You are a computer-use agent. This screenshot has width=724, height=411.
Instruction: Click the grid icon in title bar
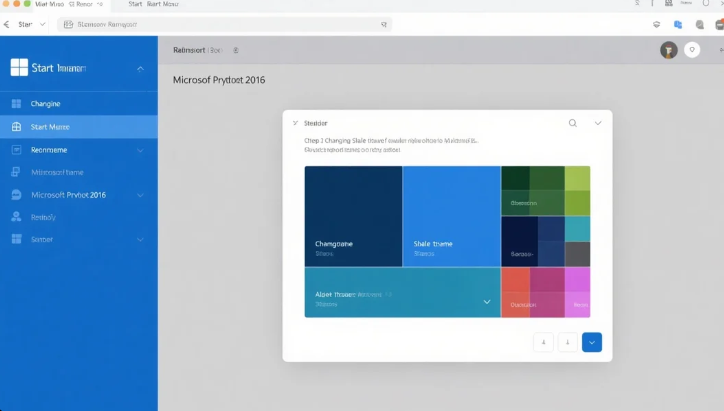coord(668,3)
